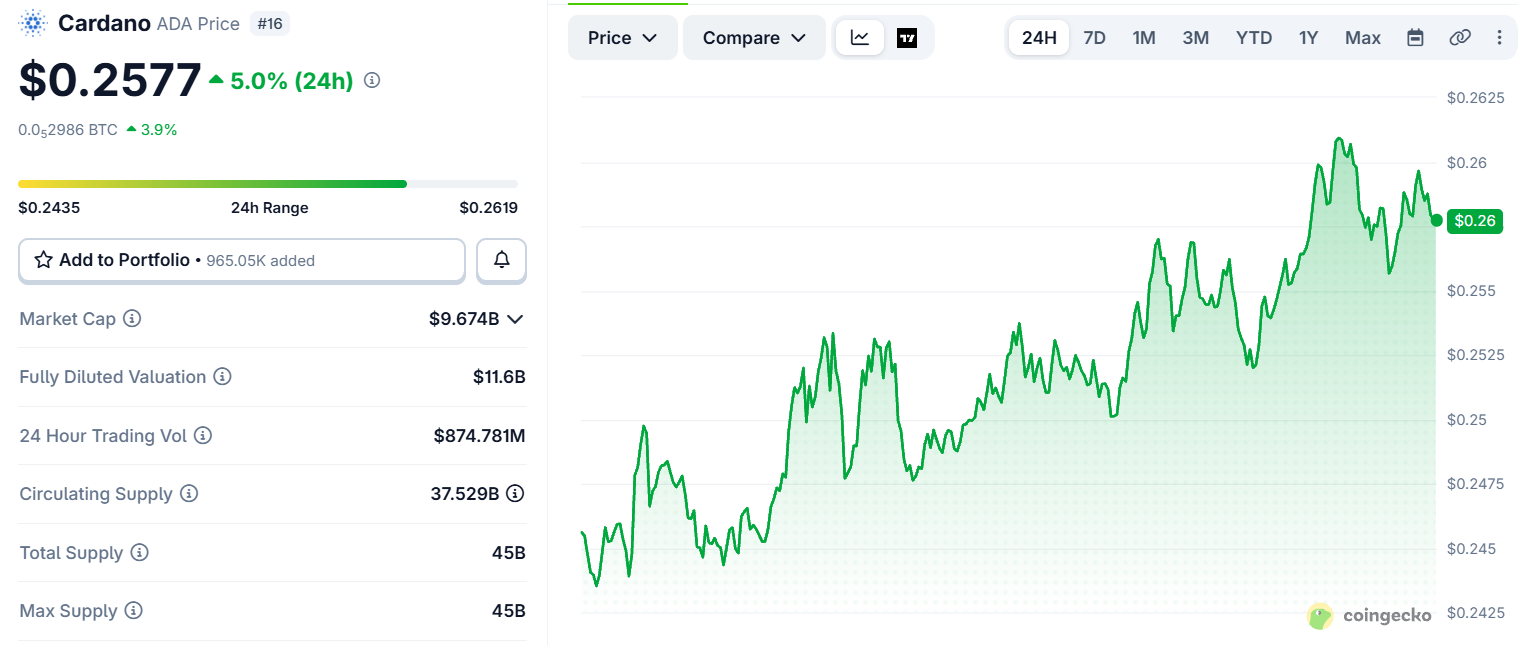Image resolution: width=1522 pixels, height=645 pixels.
Task: Switch to the TradingView chart icon
Action: pyautogui.click(x=907, y=38)
